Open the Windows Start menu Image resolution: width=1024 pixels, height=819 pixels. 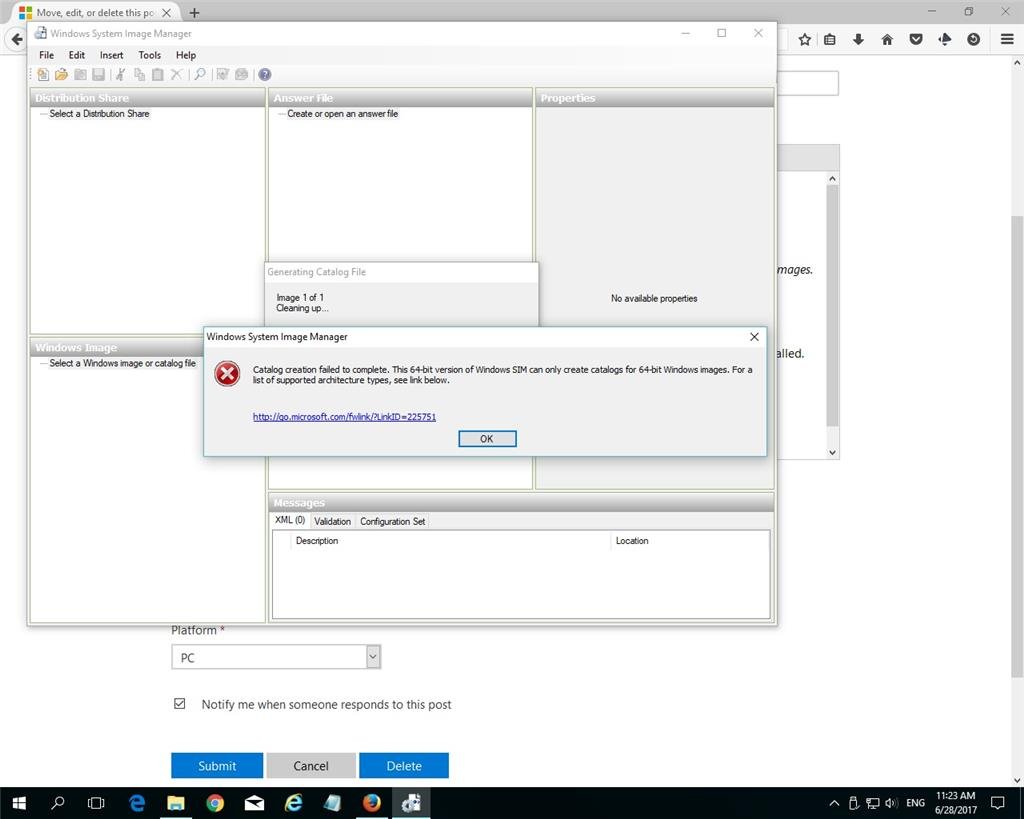click(19, 803)
